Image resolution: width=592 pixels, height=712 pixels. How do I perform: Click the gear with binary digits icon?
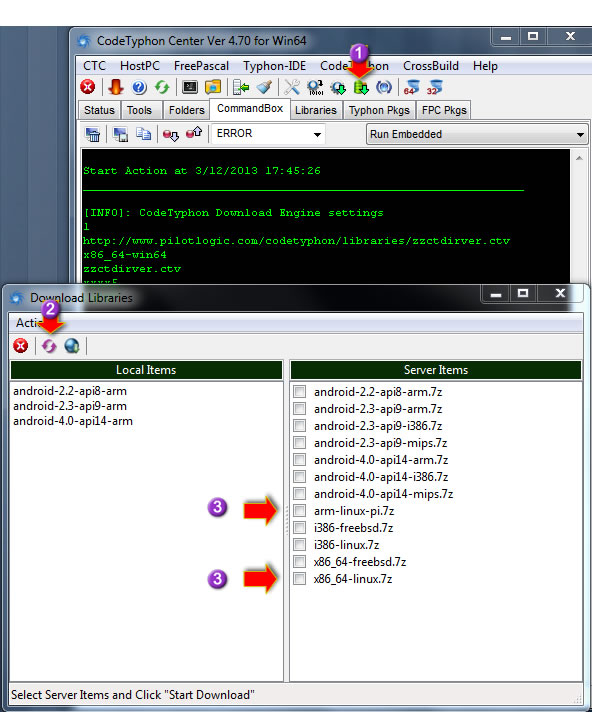(x=315, y=87)
